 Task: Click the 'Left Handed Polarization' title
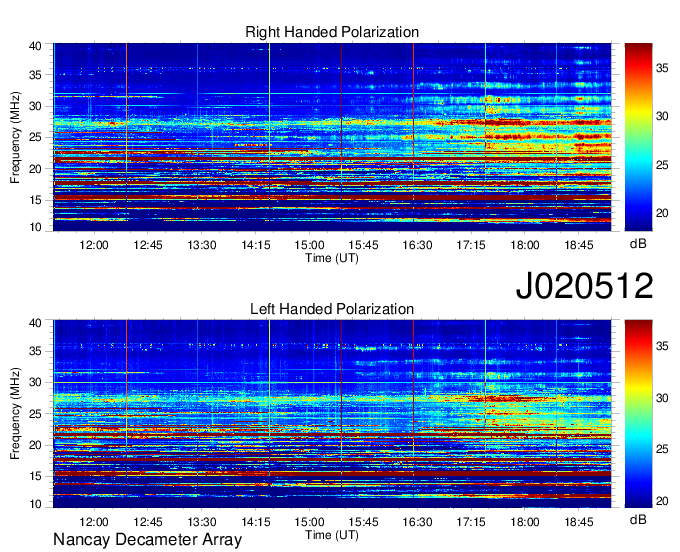pos(332,309)
